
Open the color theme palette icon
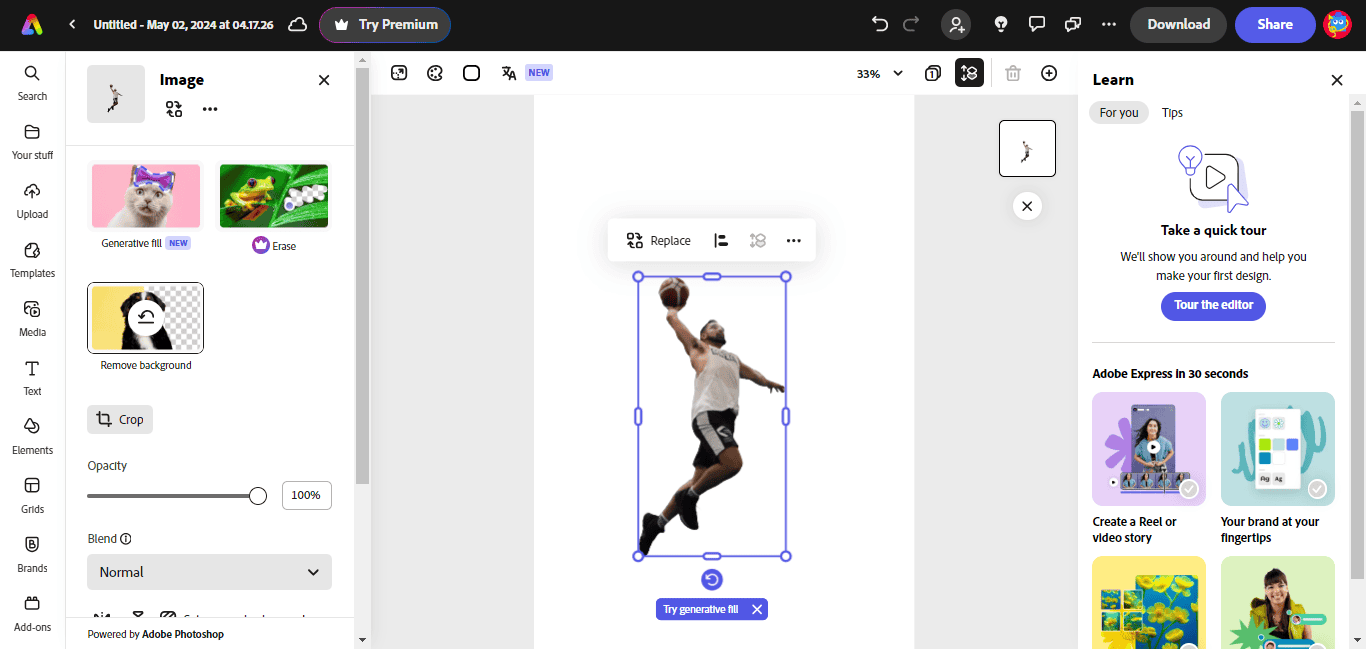tap(435, 73)
